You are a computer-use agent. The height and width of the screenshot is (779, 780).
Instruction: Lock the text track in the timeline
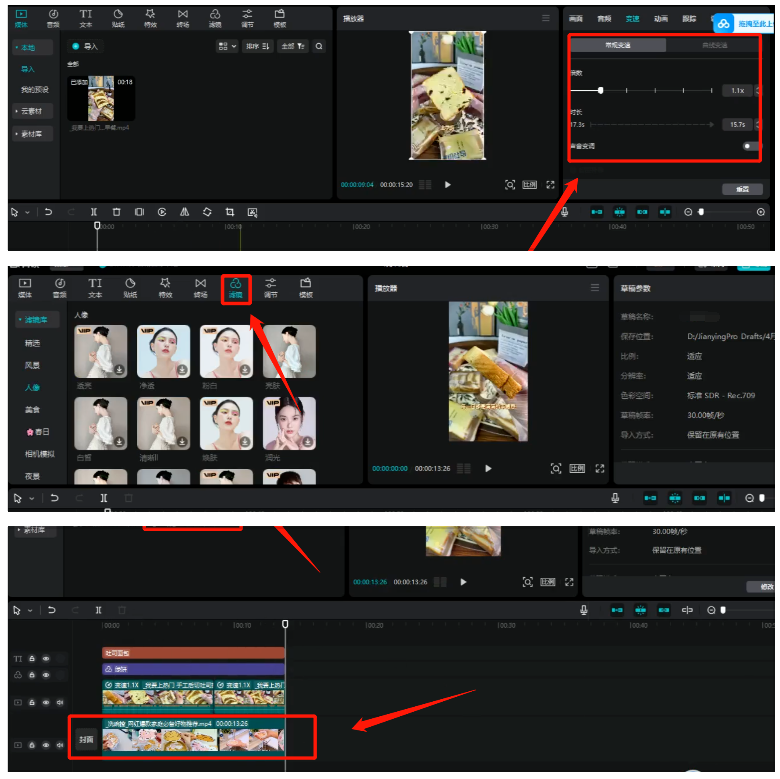32,659
